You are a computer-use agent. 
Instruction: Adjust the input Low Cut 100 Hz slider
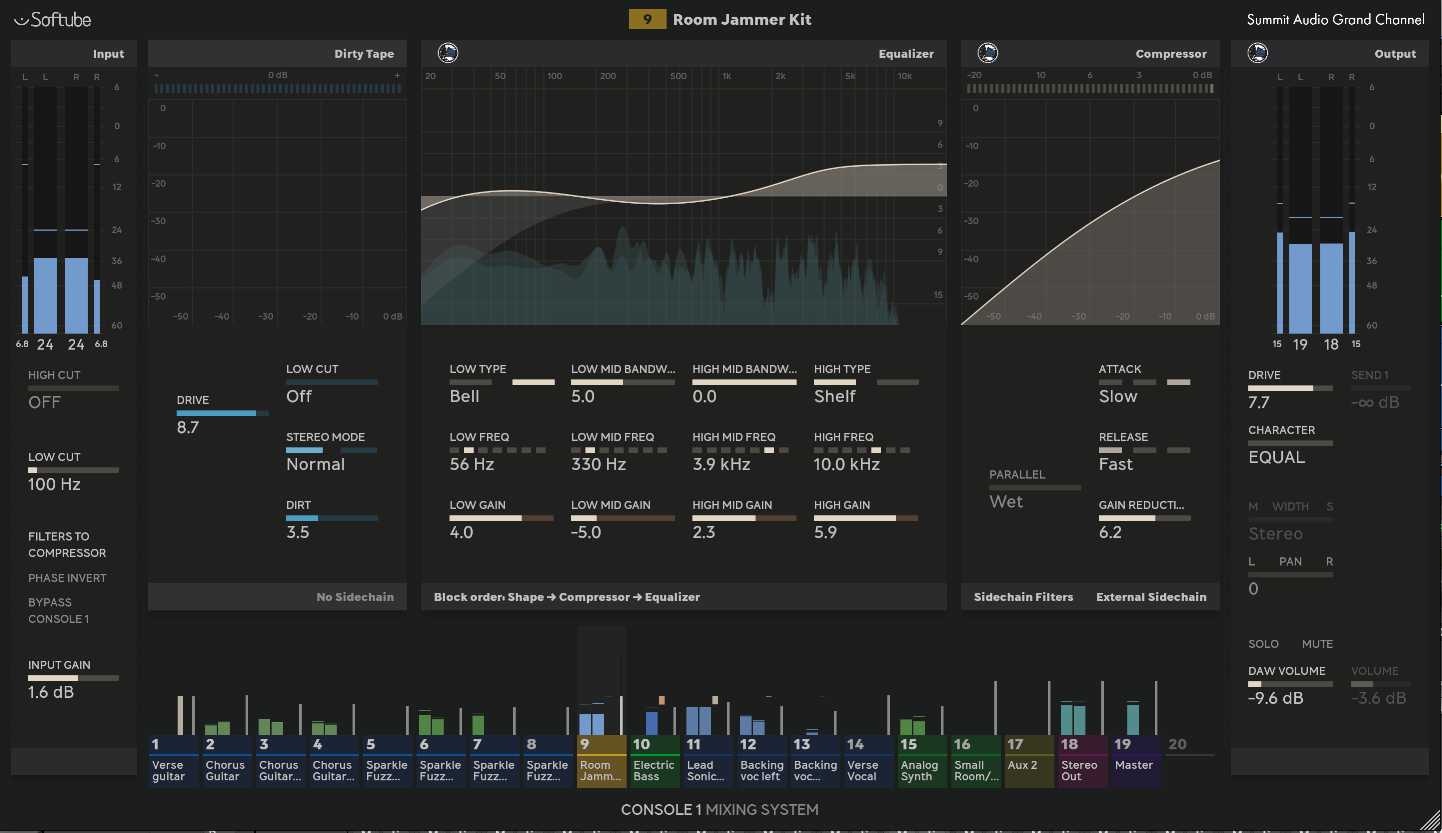pyautogui.click(x=73, y=470)
